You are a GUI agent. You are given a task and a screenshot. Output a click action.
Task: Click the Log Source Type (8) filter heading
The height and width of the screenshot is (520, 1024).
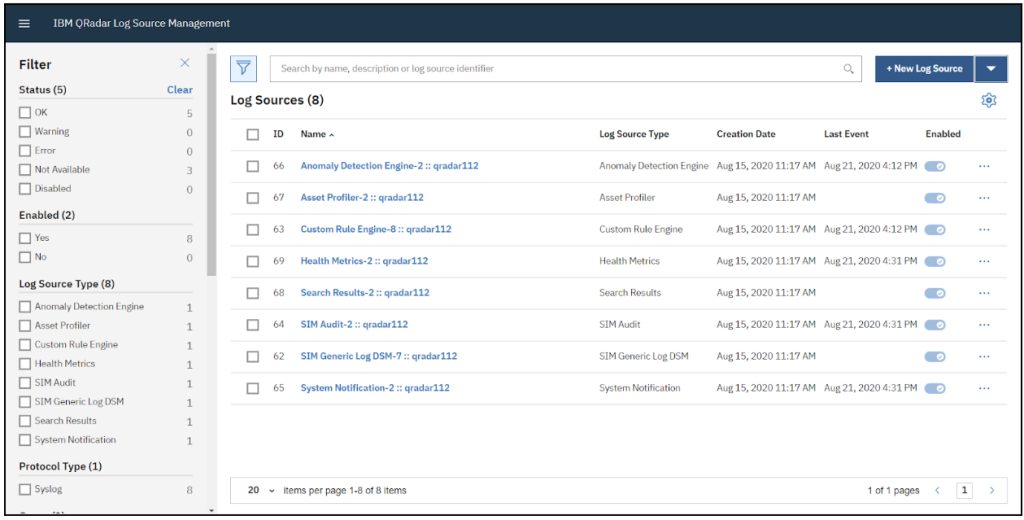(x=67, y=284)
